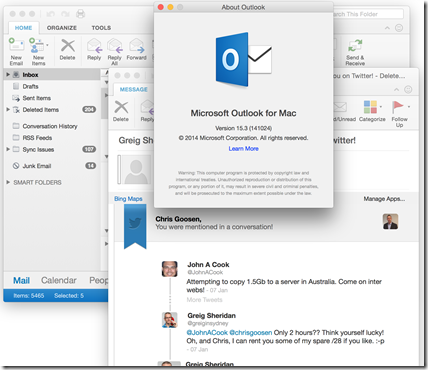428x370 pixels.
Task: Click Send & Receive icon
Action: (x=355, y=46)
